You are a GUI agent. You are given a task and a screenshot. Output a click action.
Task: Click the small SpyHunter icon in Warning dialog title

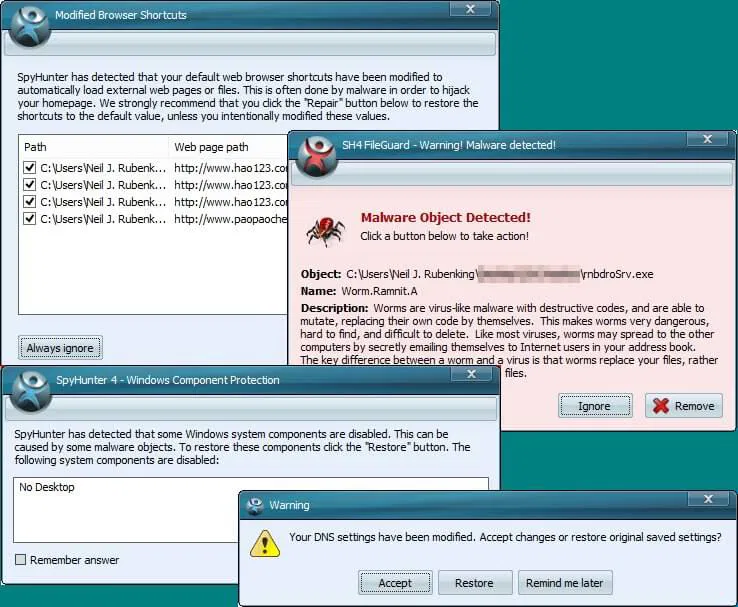(x=255, y=505)
